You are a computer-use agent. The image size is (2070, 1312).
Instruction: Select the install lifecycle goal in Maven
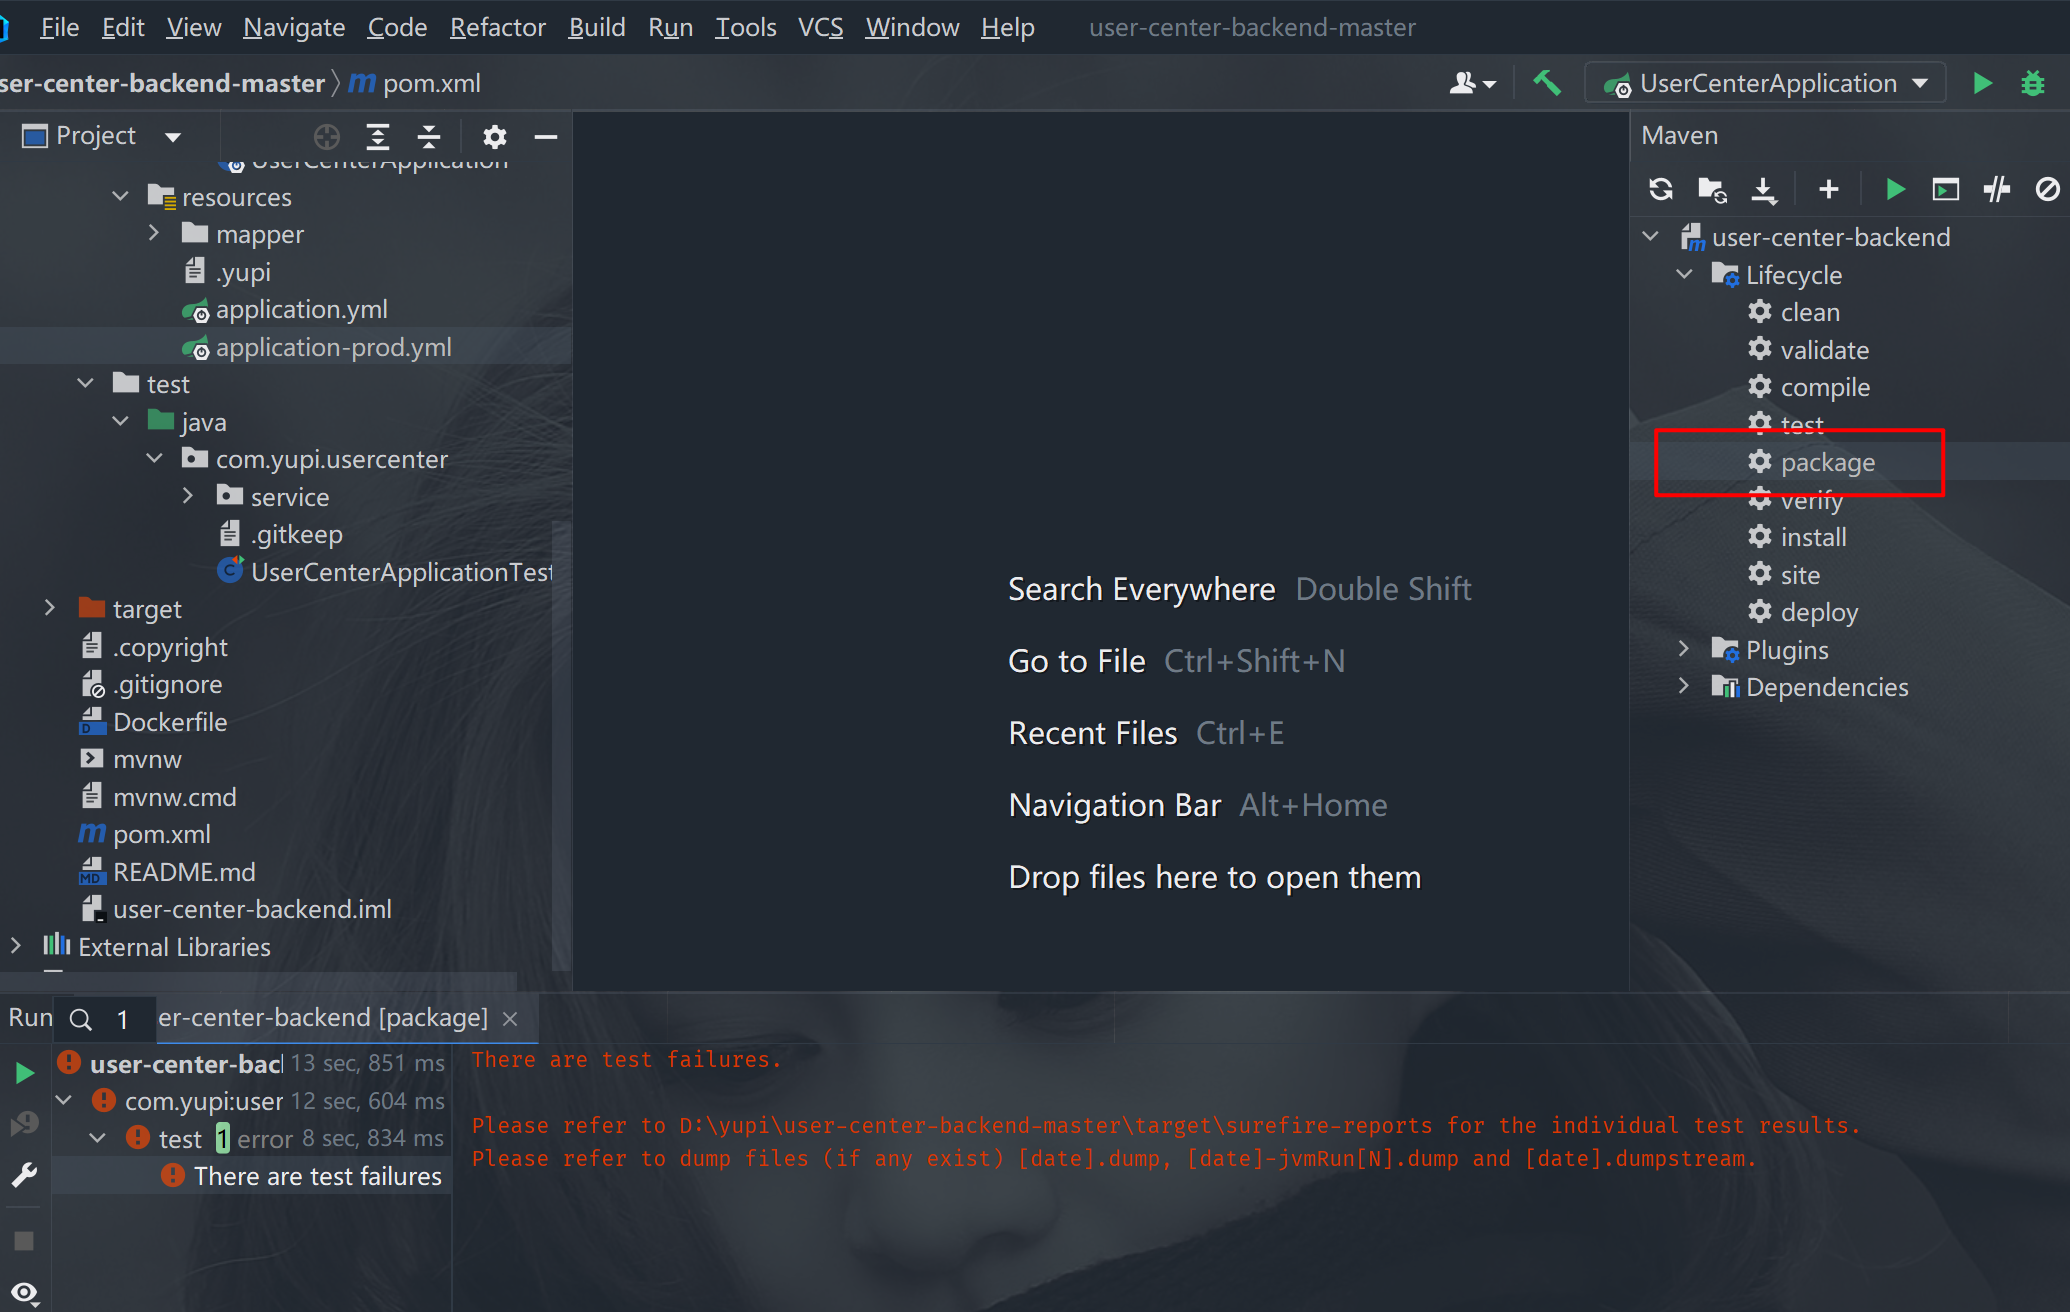coord(1813,537)
